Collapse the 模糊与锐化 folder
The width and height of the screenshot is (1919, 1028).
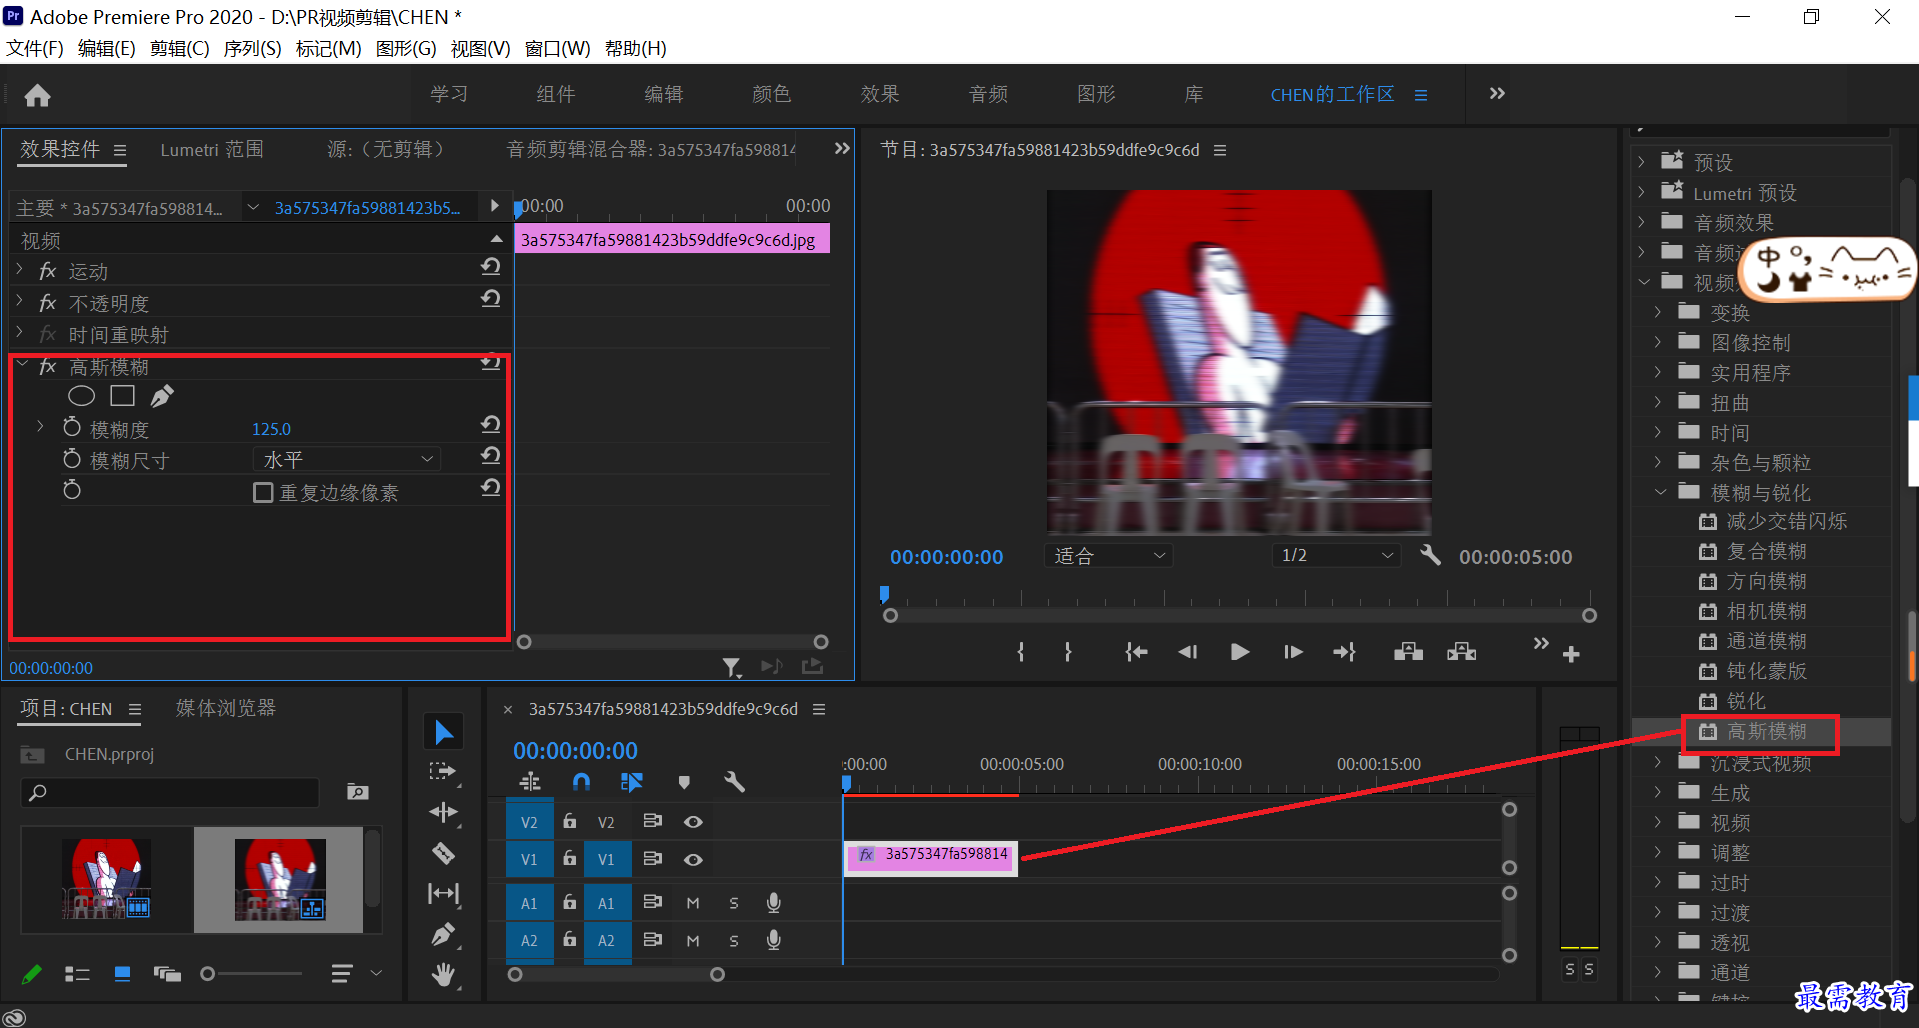1660,491
